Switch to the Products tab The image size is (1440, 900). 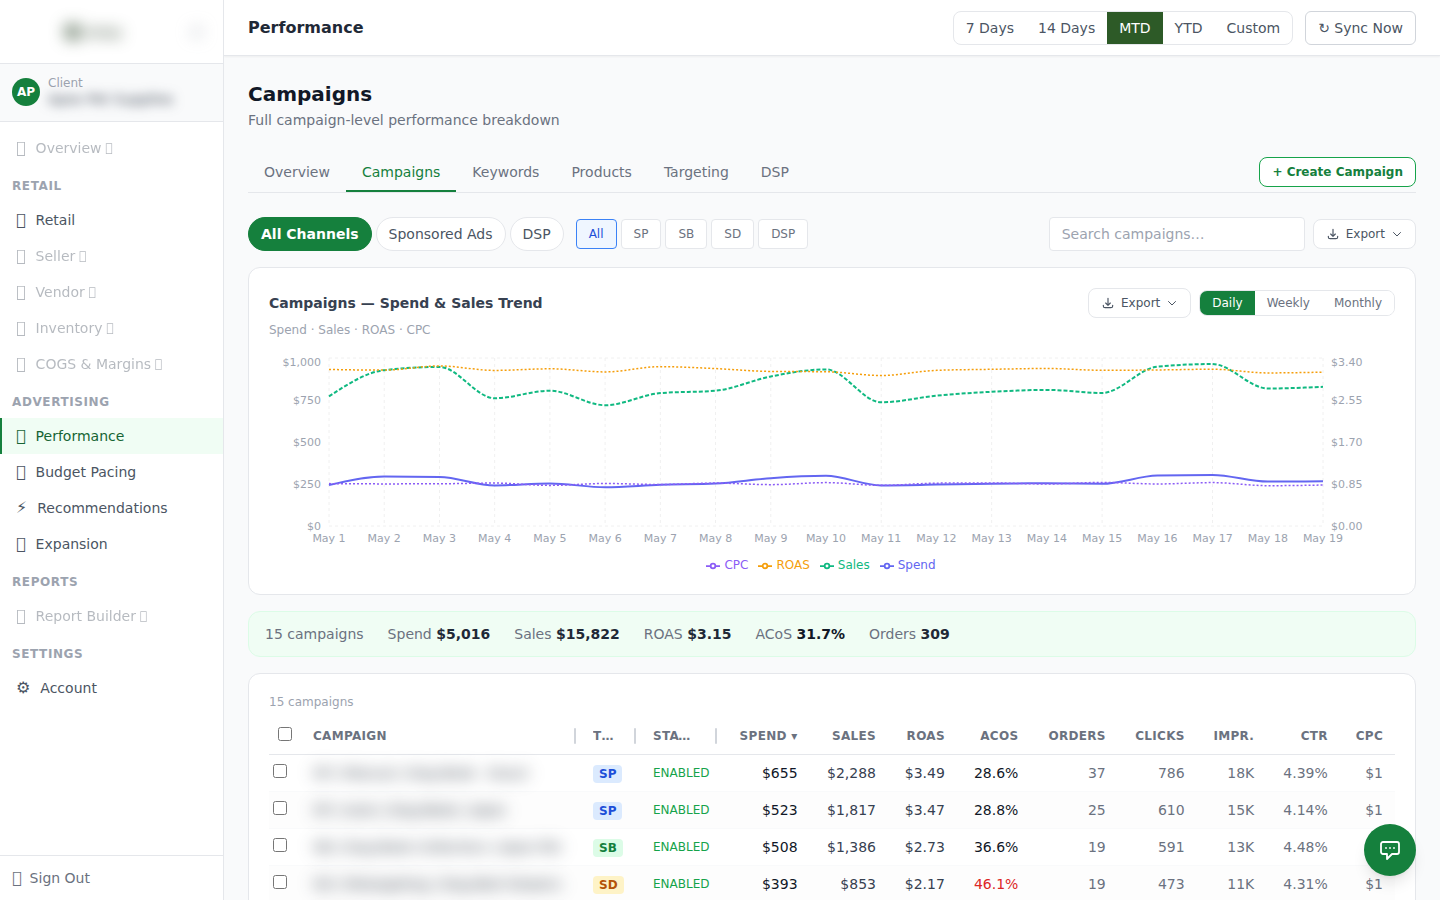(601, 172)
